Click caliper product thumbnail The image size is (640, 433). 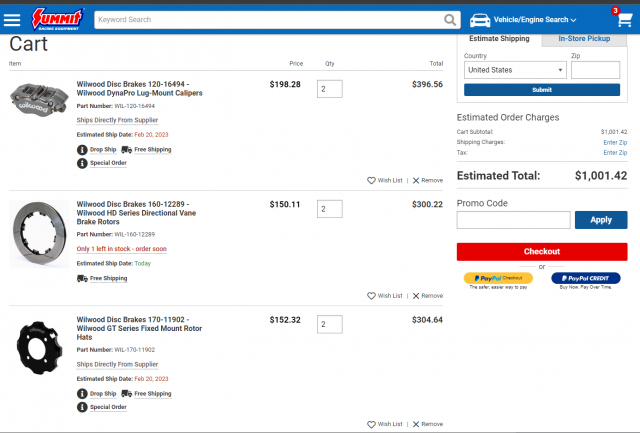(39, 100)
